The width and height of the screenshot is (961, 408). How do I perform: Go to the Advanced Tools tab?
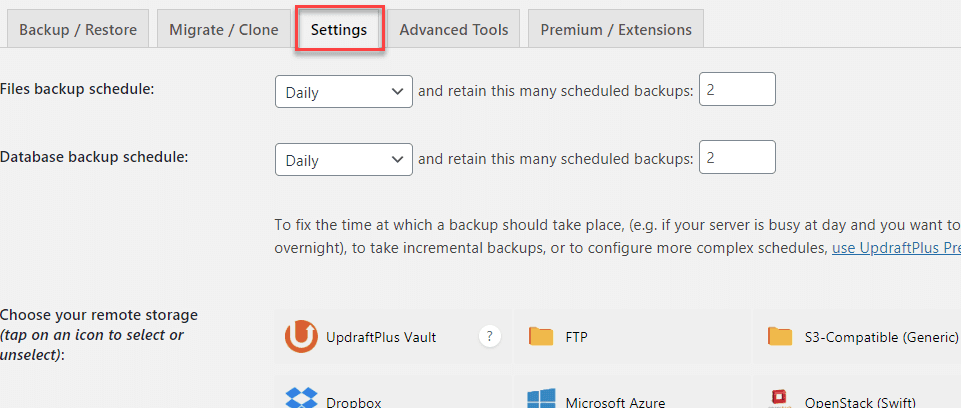[454, 29]
